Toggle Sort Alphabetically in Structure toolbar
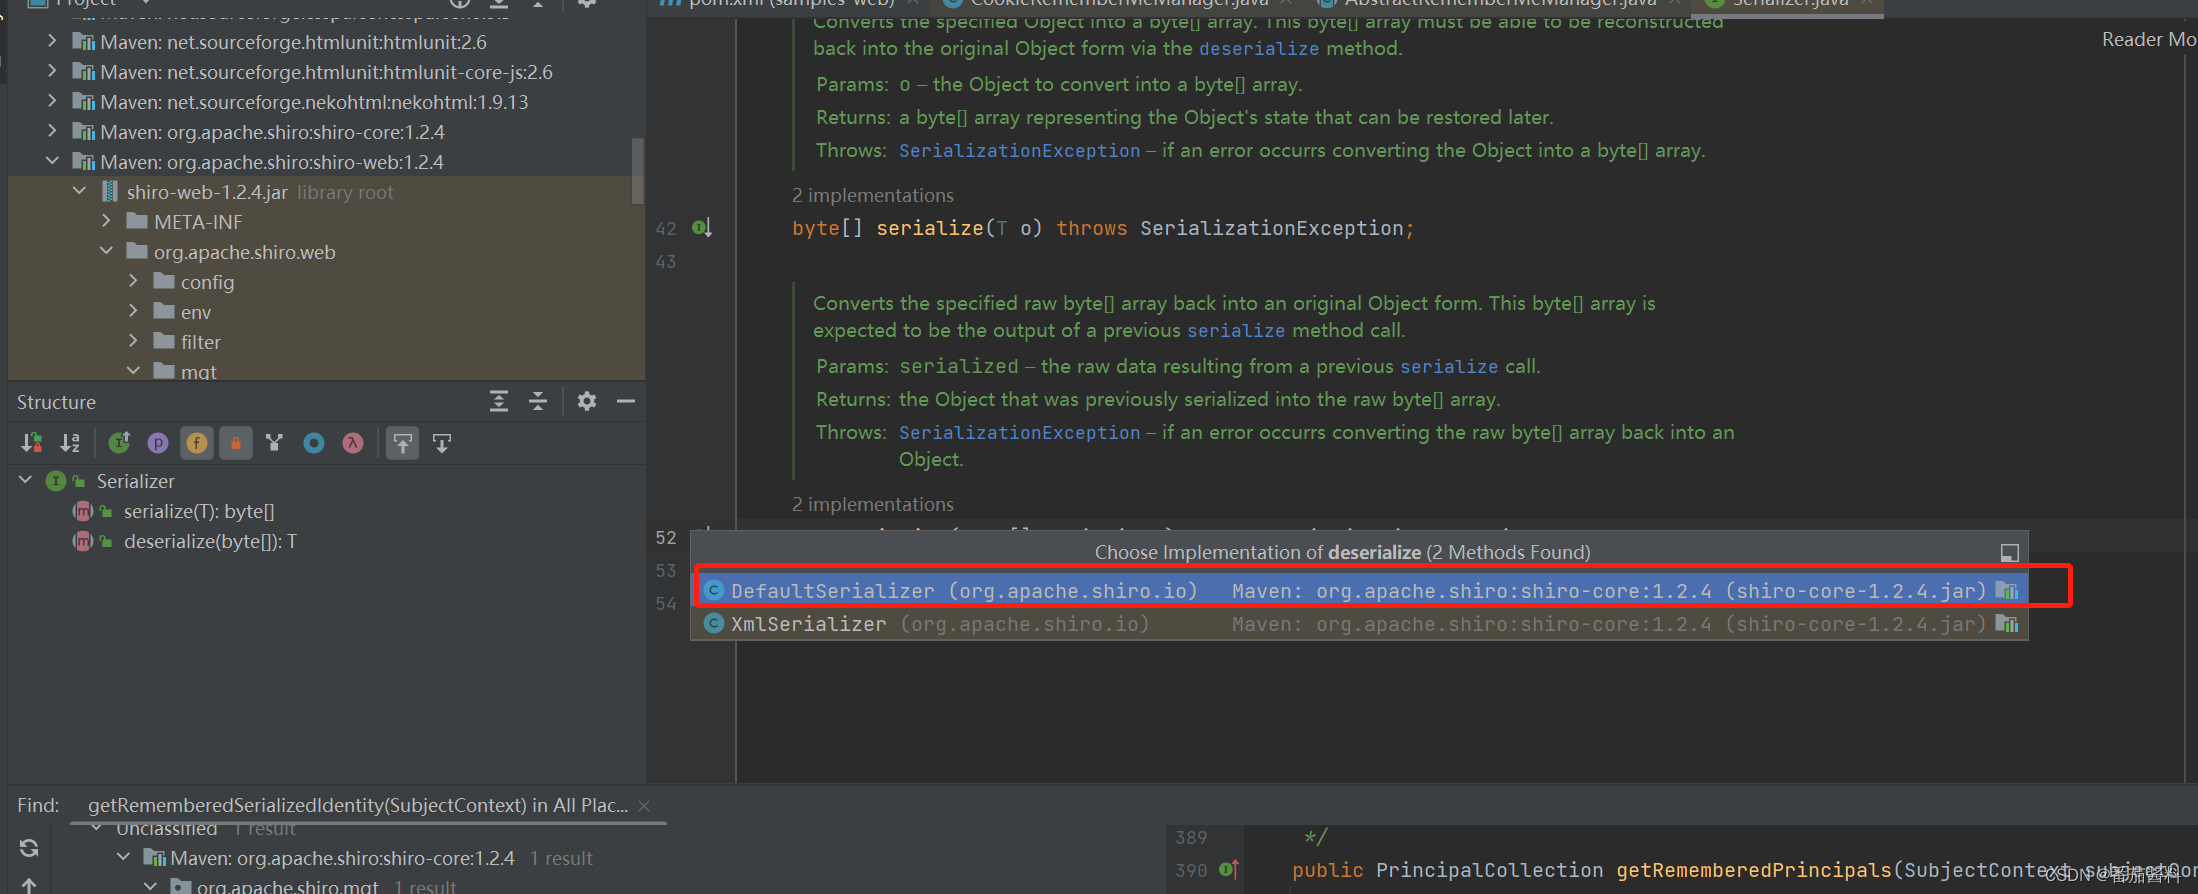 pos(70,443)
